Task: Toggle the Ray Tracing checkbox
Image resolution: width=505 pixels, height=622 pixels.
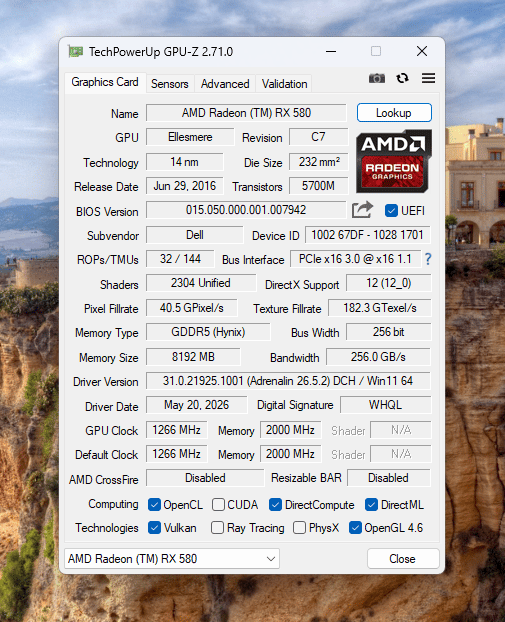Action: (217, 528)
